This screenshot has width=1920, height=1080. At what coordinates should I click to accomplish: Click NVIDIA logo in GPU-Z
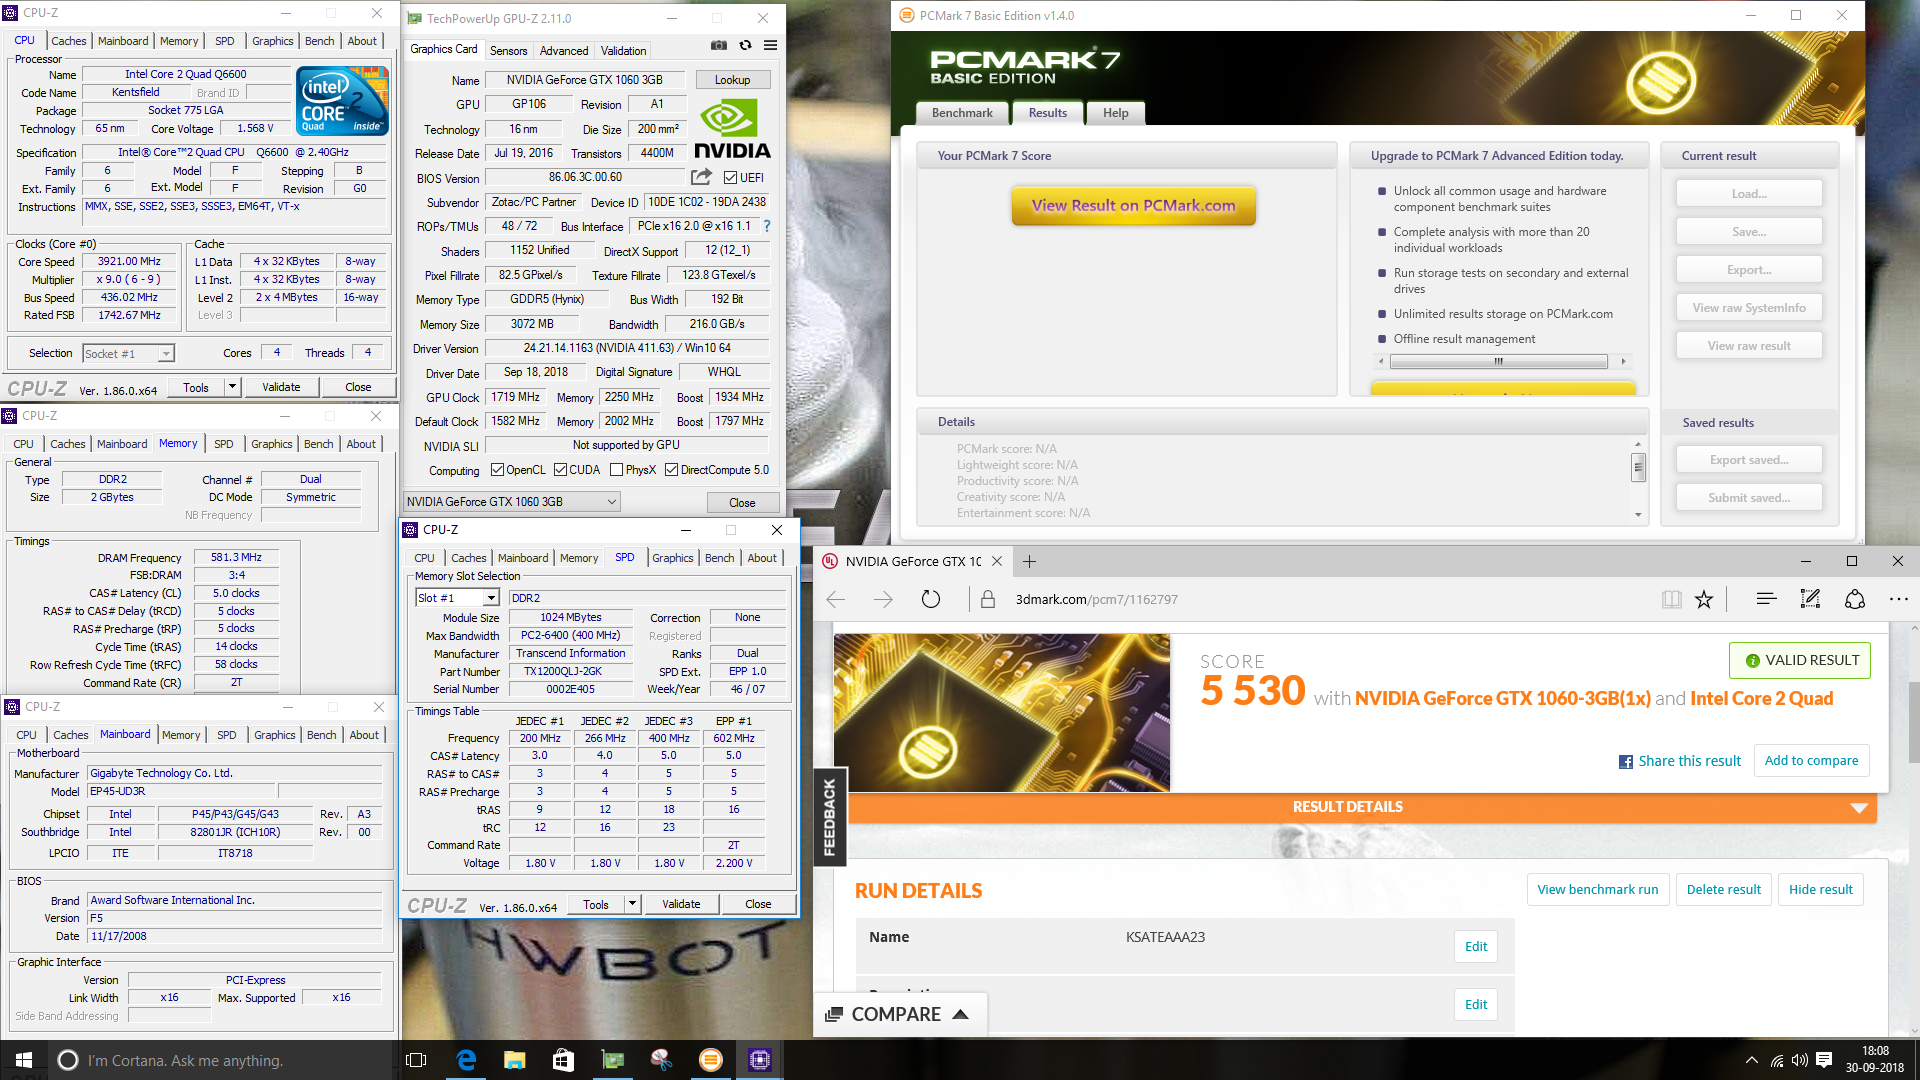click(x=732, y=129)
